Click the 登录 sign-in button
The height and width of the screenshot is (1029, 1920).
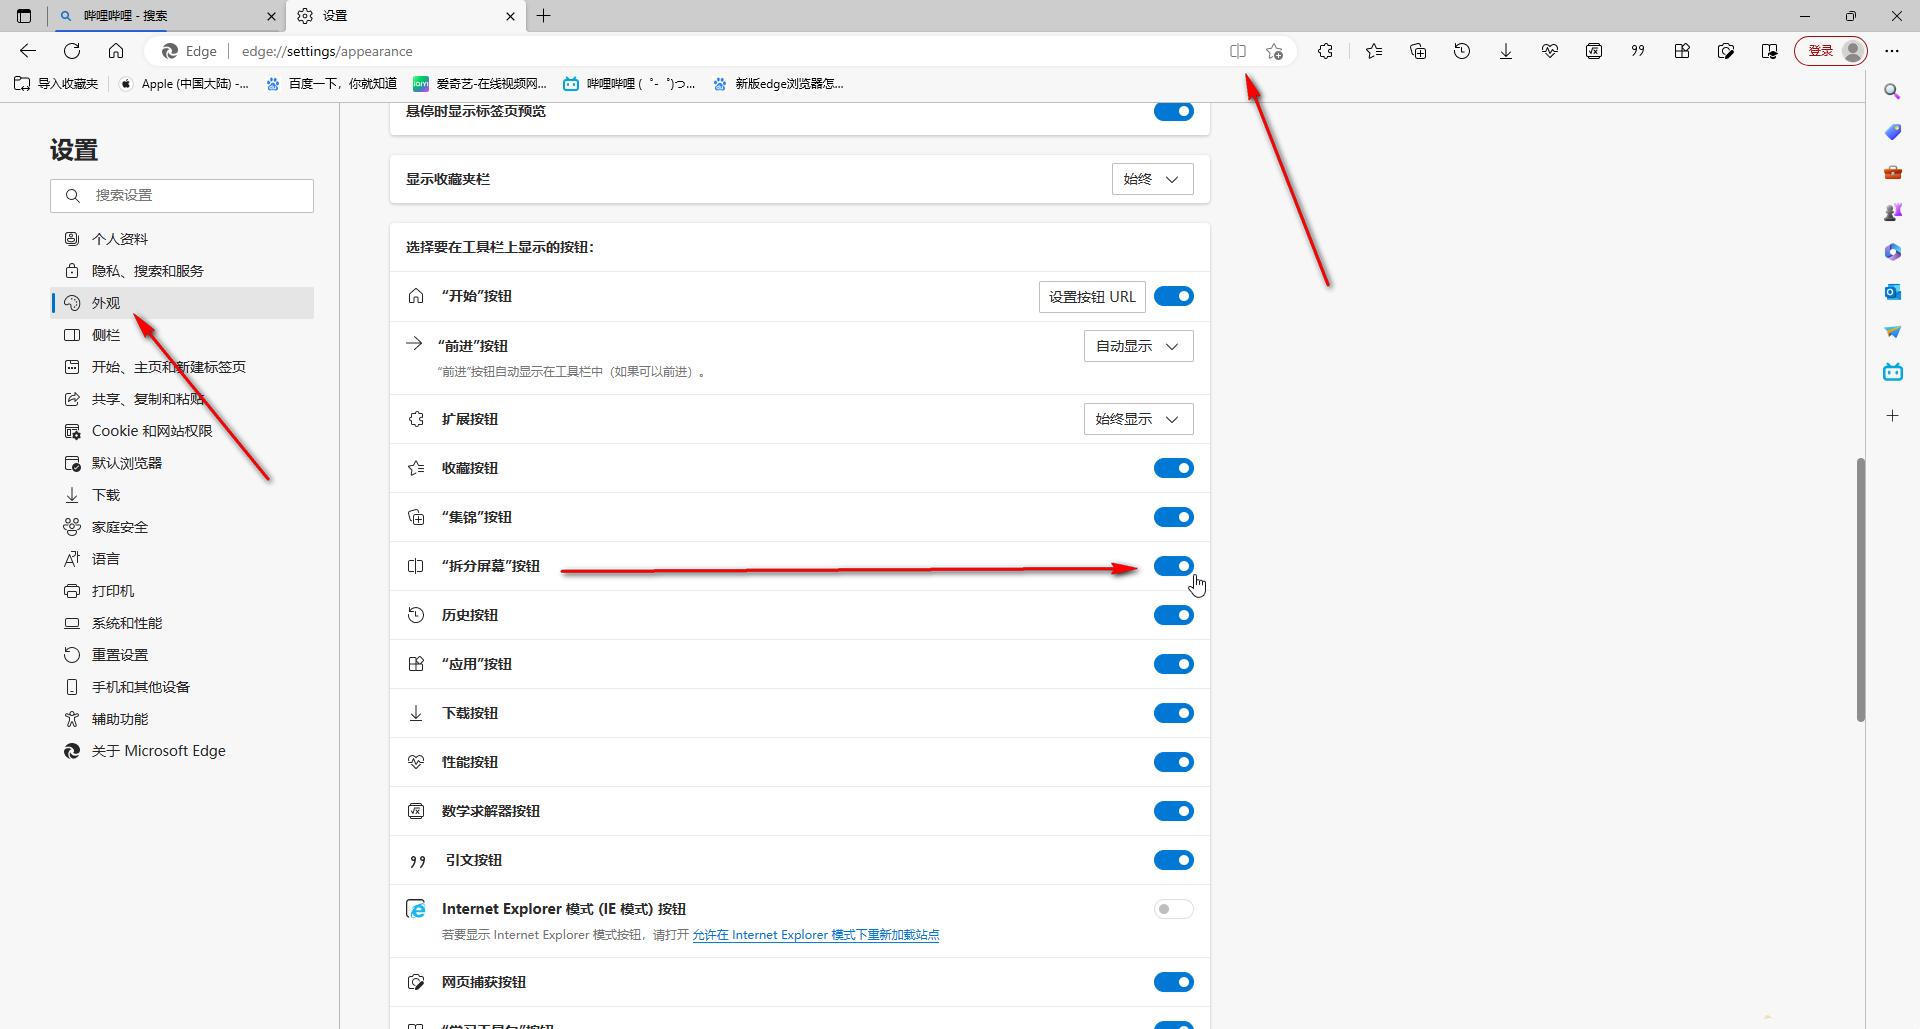1830,51
